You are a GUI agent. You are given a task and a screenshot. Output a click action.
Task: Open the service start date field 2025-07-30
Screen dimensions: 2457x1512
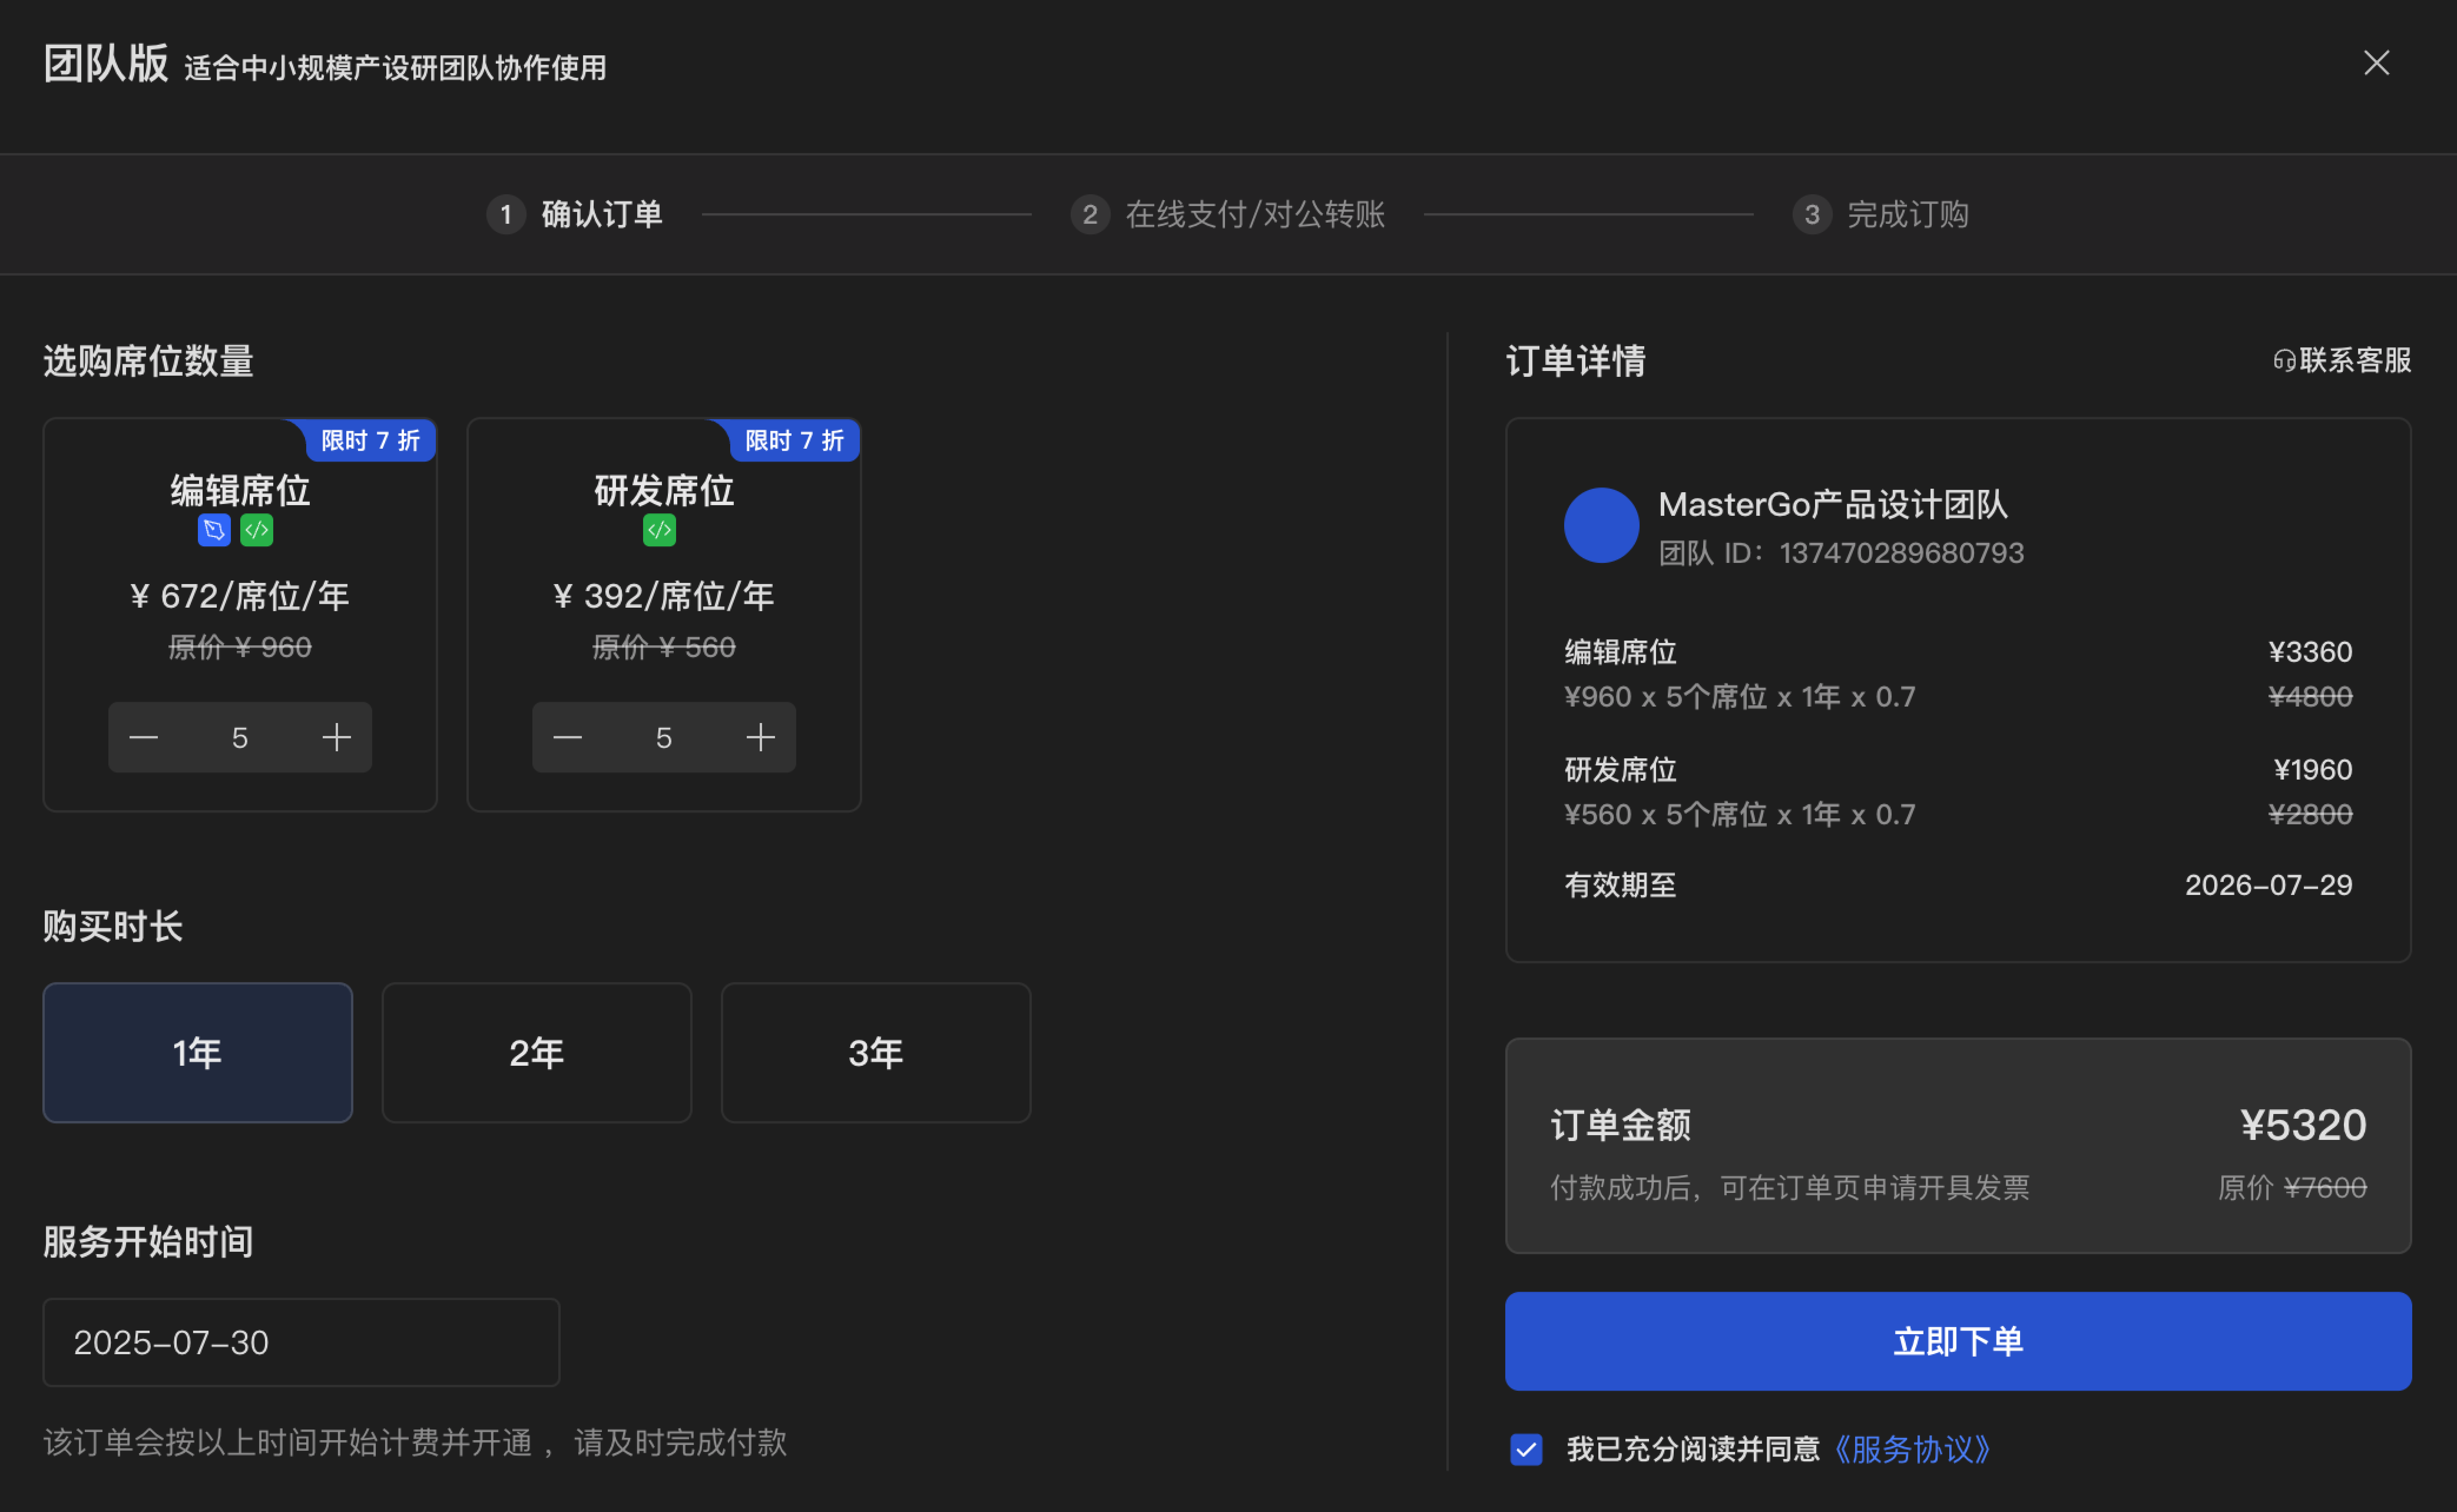click(301, 1342)
